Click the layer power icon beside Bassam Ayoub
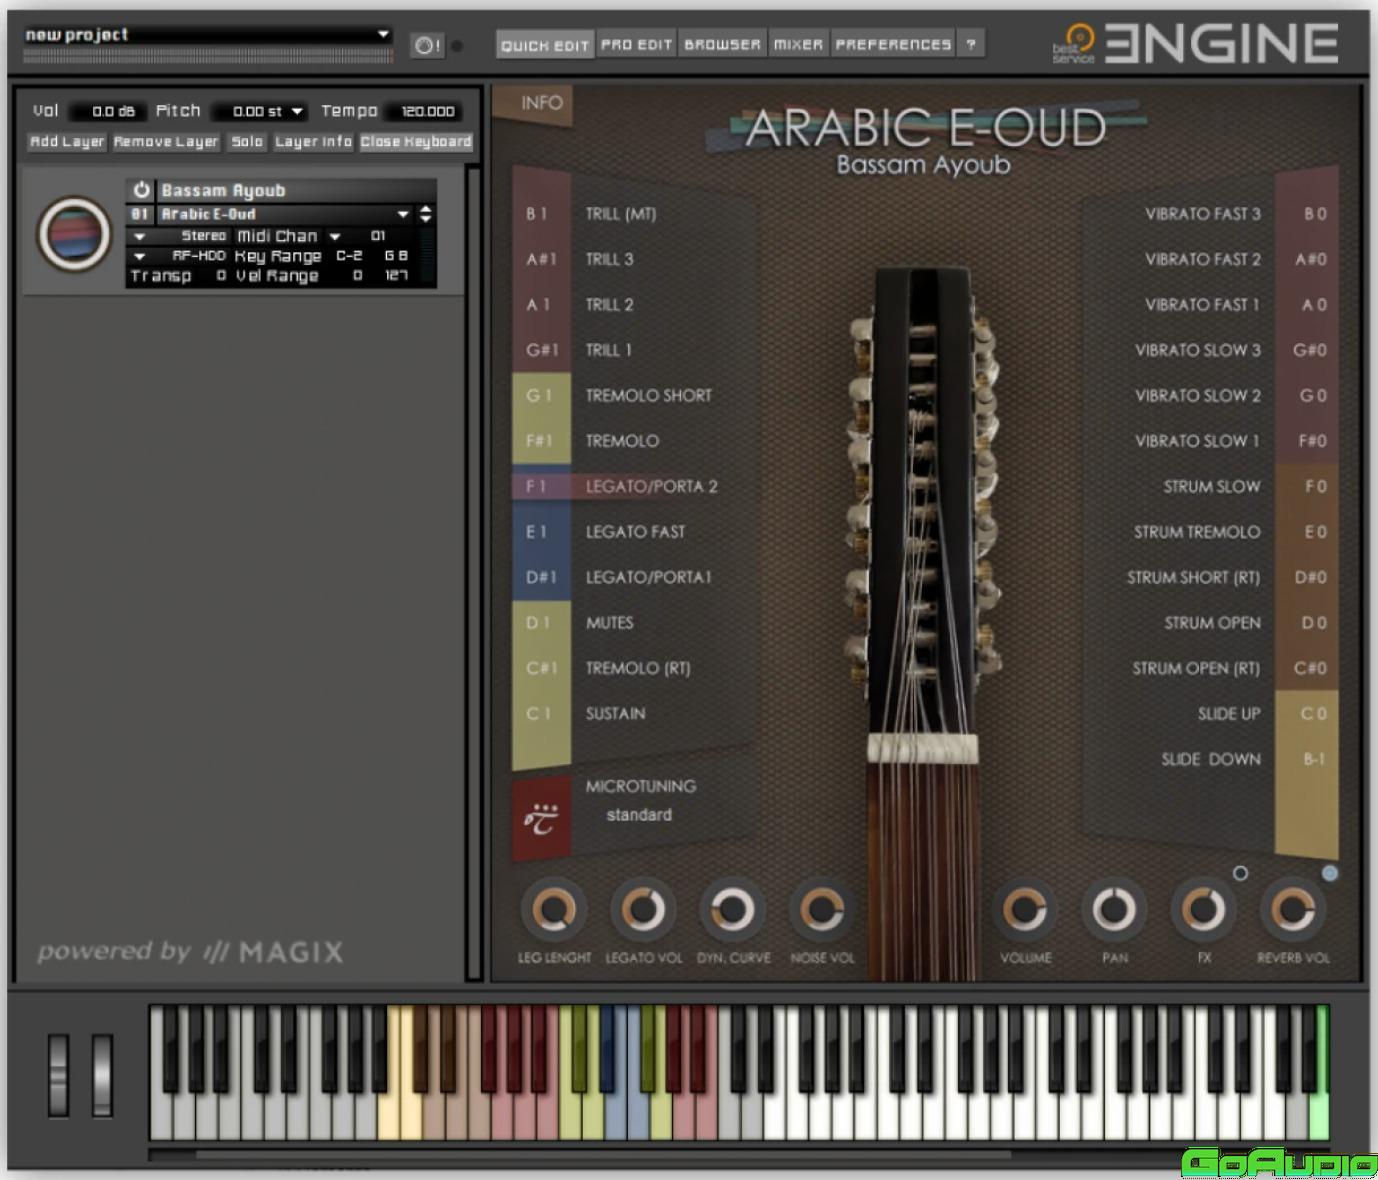The width and height of the screenshot is (1378, 1180). [x=142, y=190]
